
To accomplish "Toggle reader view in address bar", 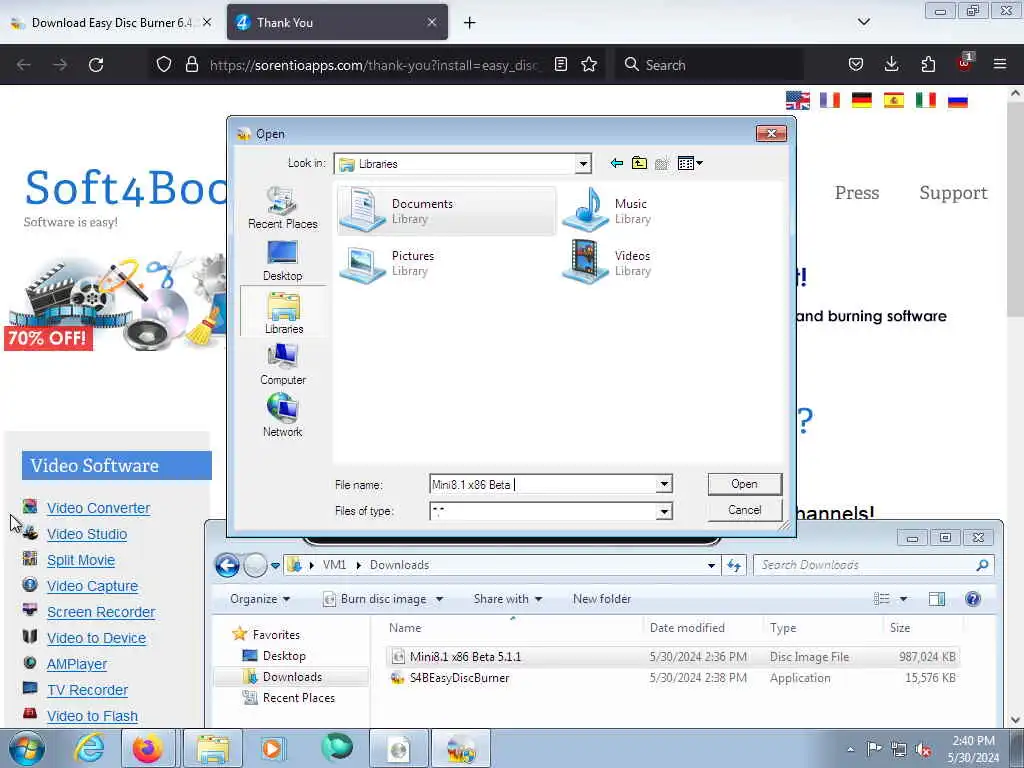I will tap(560, 65).
